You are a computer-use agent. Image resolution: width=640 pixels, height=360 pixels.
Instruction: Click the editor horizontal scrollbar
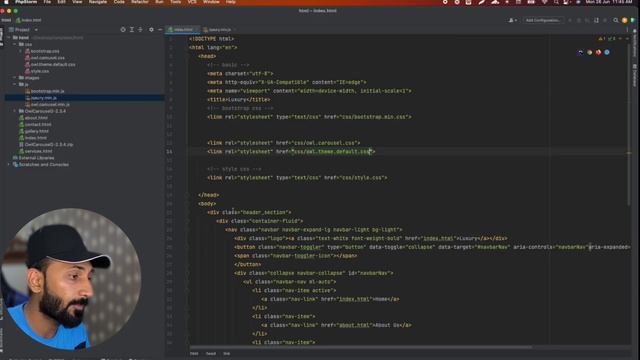pos(361,347)
